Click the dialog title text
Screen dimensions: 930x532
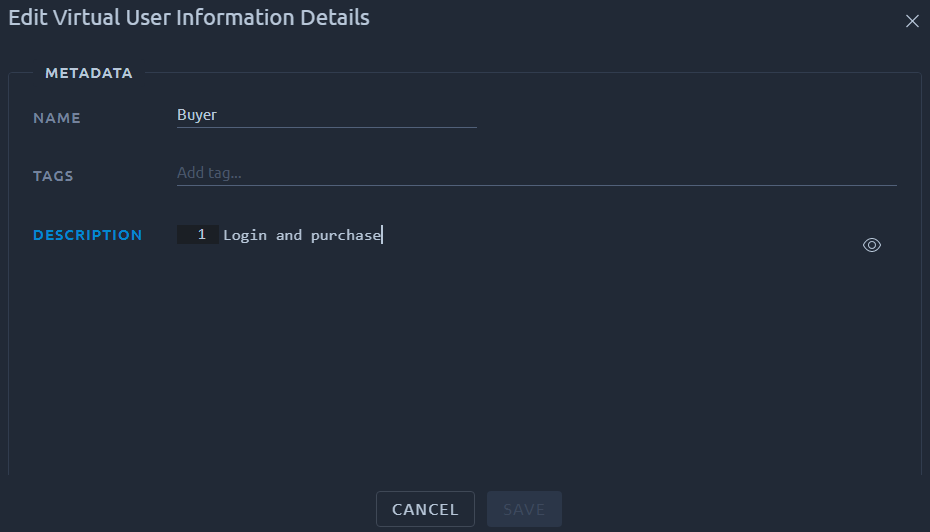click(189, 18)
